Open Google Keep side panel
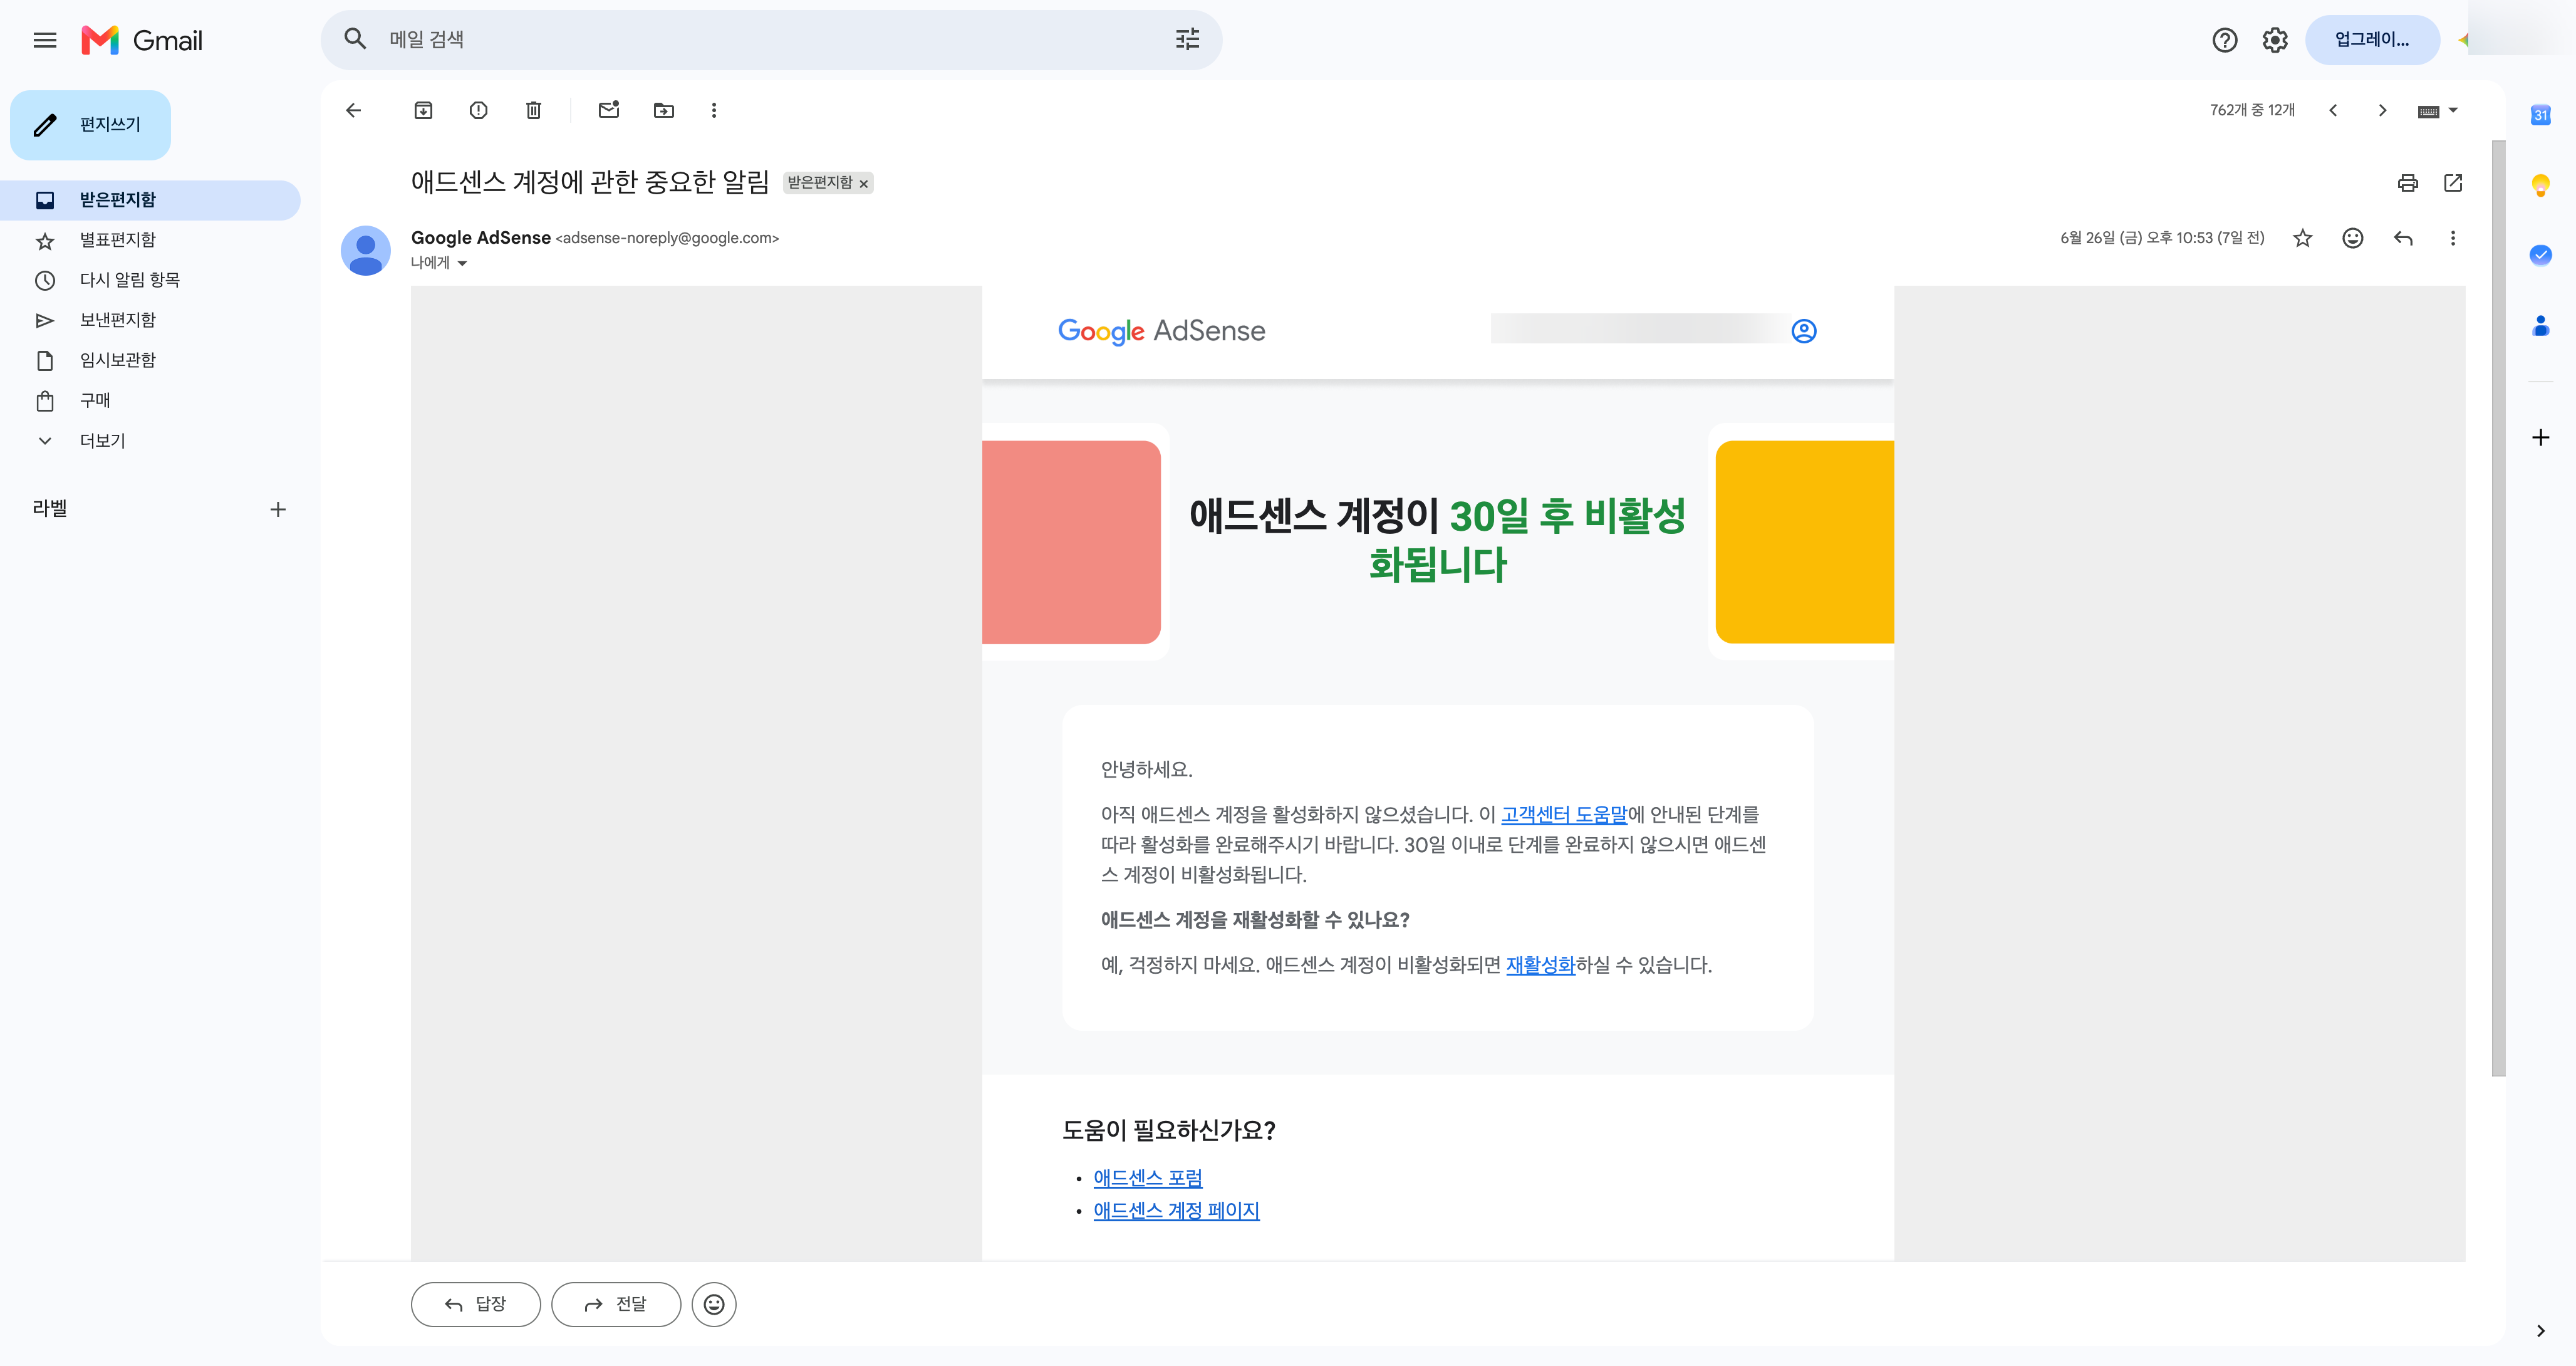Viewport: 2576px width, 1366px height. click(2541, 185)
